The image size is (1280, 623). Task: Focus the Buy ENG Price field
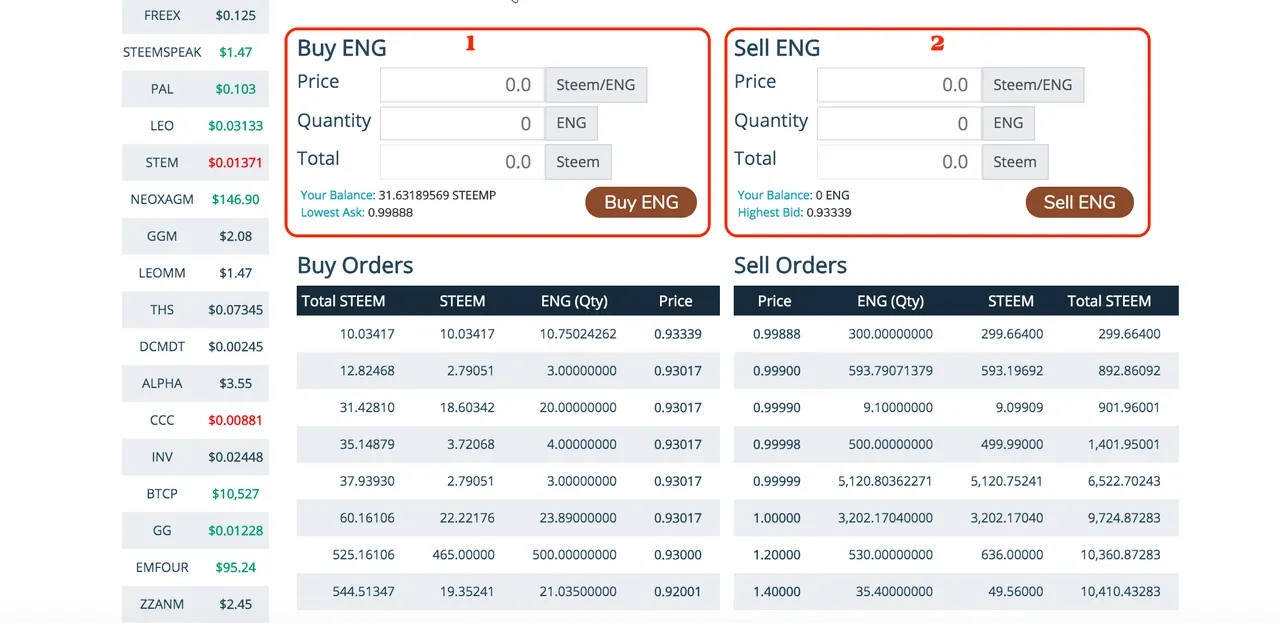tap(462, 85)
